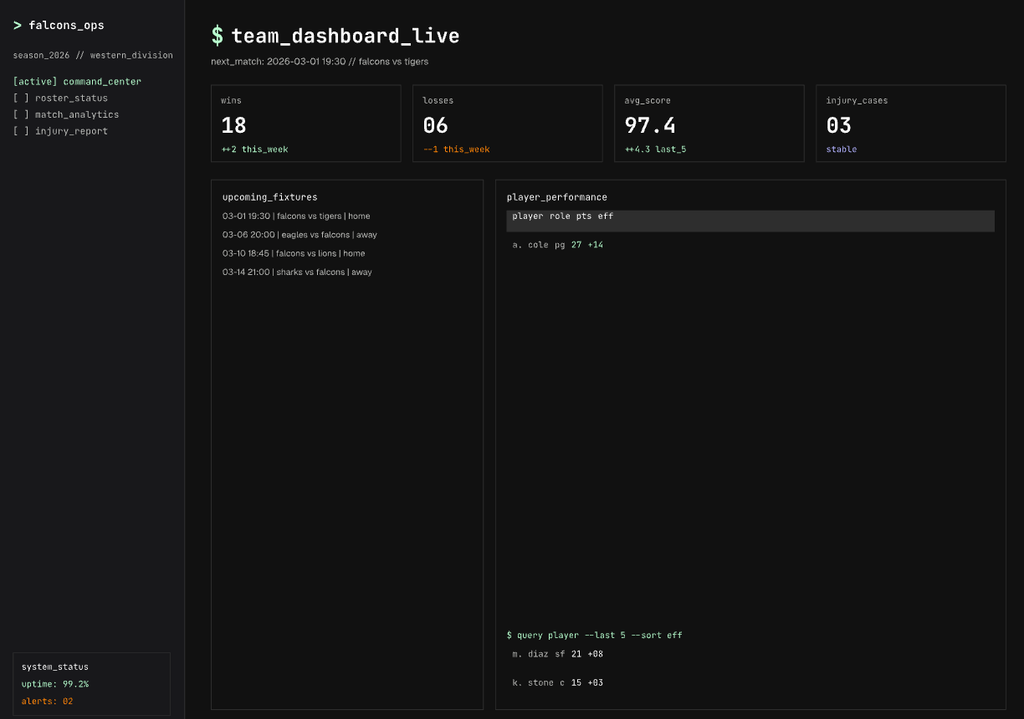Select the avg_score stat card
This screenshot has width=1024, height=719.
[x=708, y=123]
